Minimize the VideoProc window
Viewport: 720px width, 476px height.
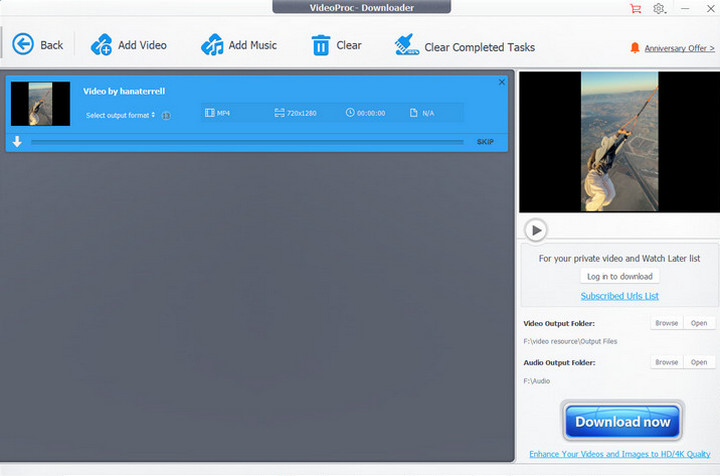[685, 8]
